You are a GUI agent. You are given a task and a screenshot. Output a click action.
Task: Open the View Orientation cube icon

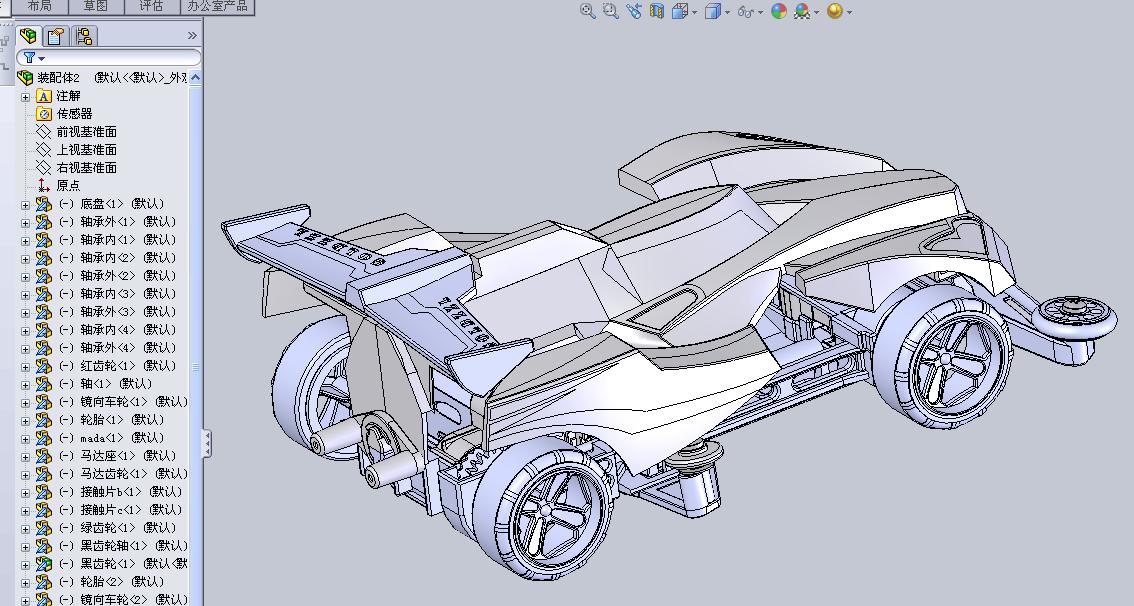tap(680, 11)
